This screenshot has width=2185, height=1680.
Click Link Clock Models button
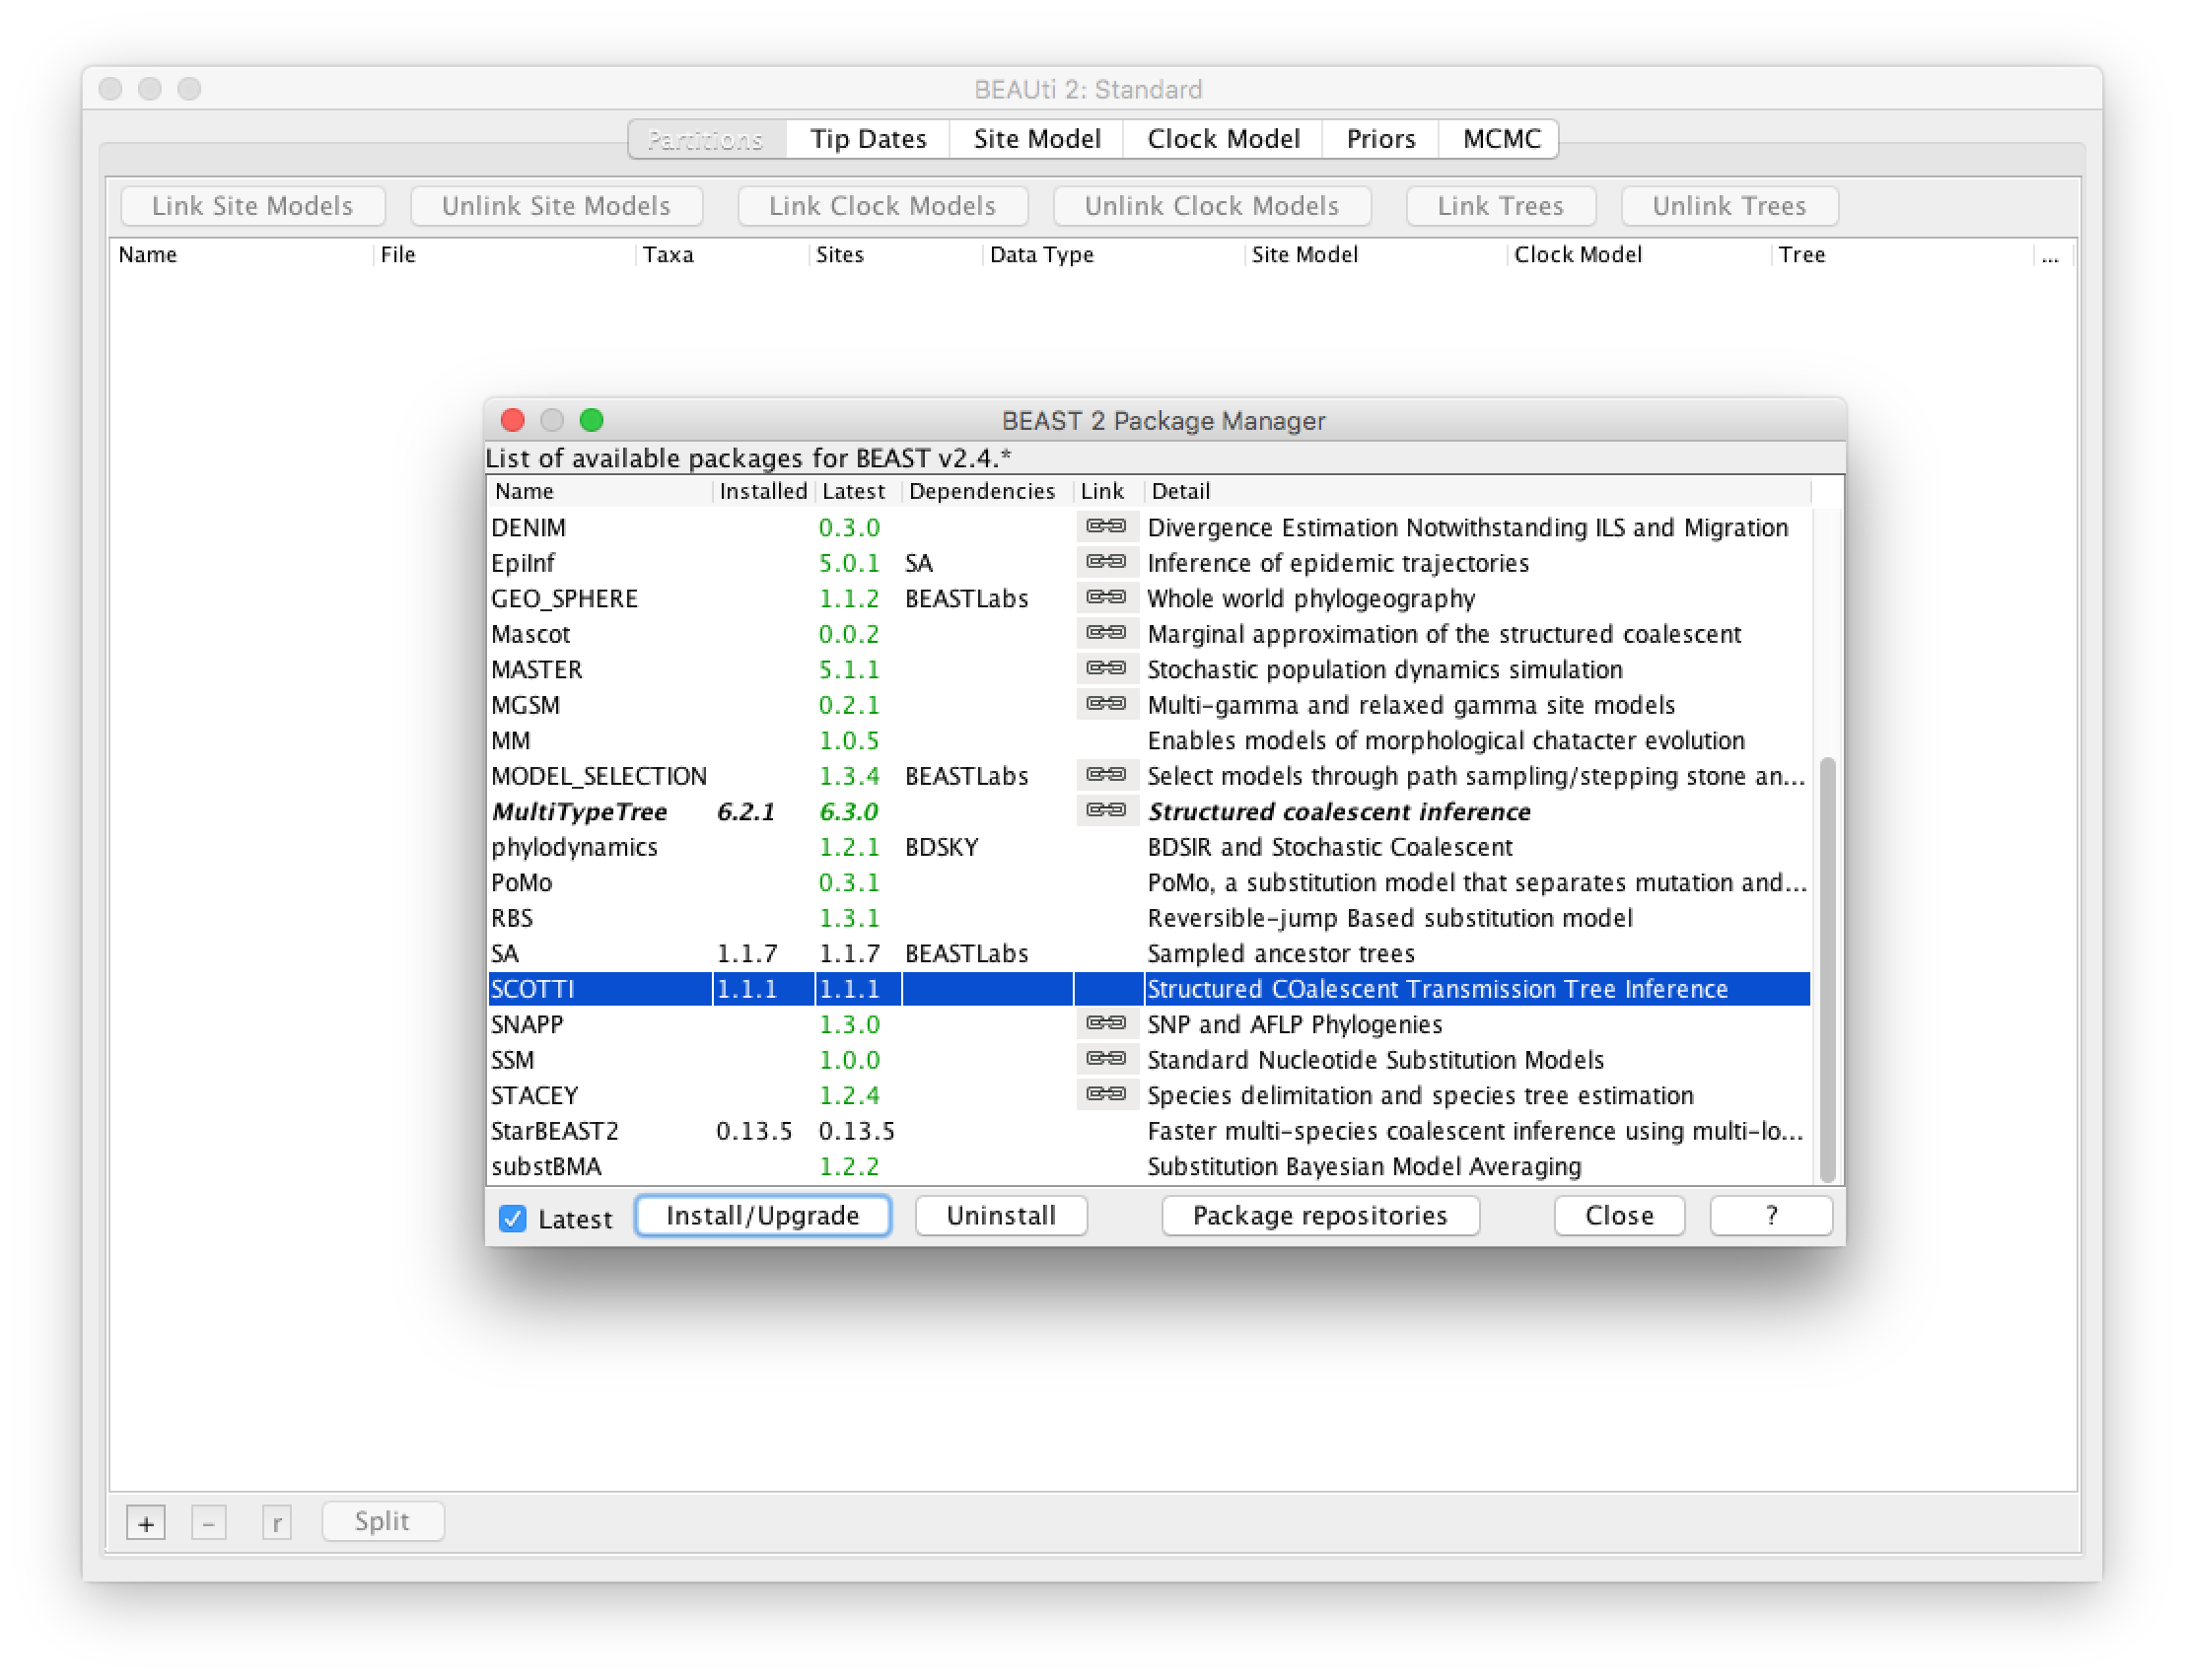(883, 206)
